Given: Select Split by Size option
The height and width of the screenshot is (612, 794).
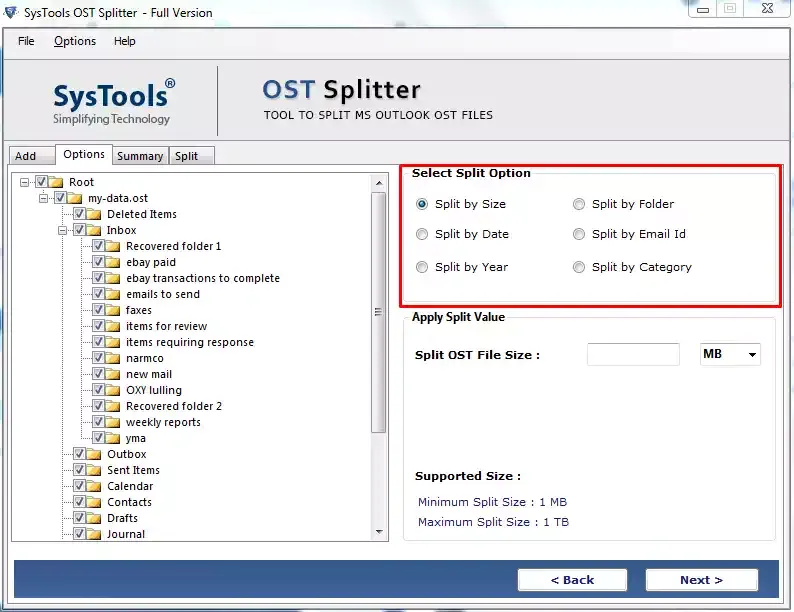Looking at the screenshot, I should click(x=422, y=204).
